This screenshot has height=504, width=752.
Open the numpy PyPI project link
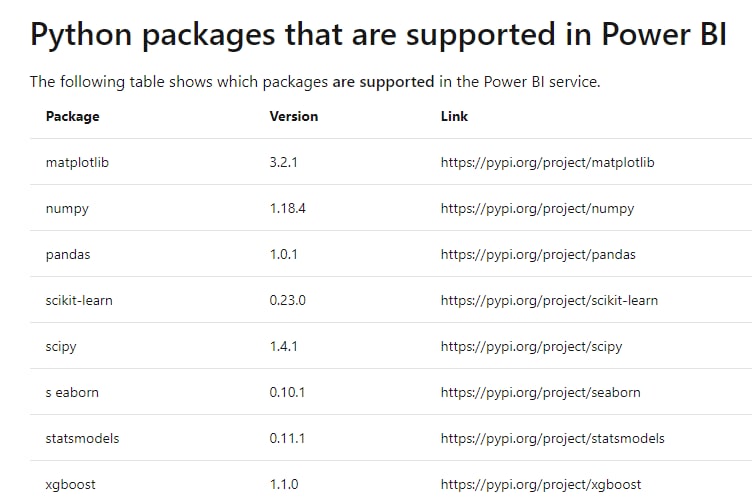(x=537, y=209)
